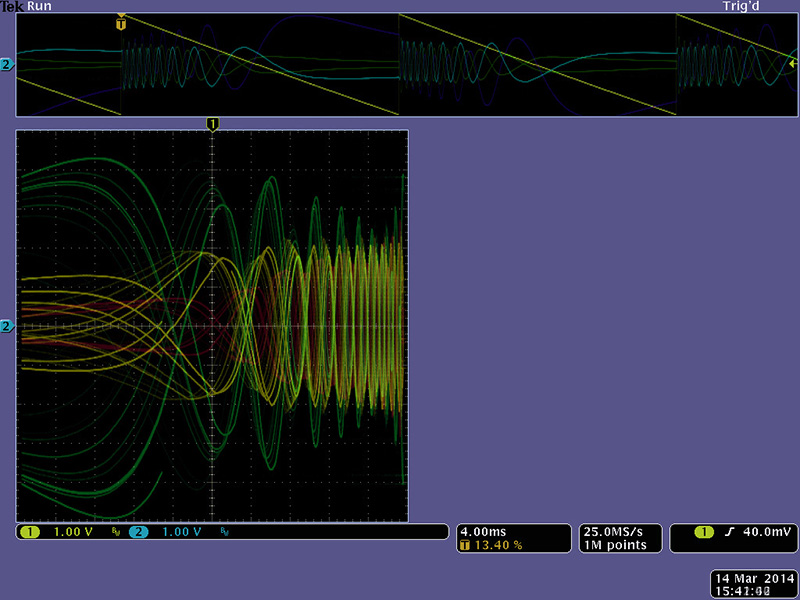800x600 pixels.
Task: Click channel 1 bandwidth limit icon
Action: [x=116, y=532]
